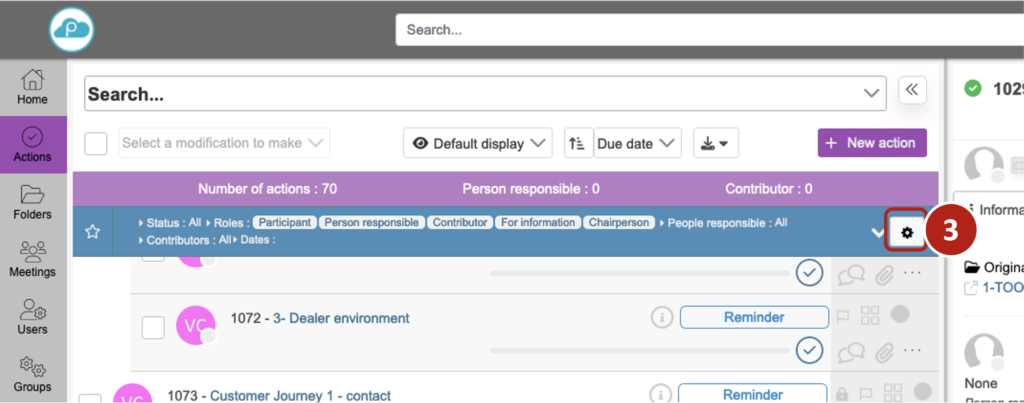This screenshot has height=403, width=1024.
Task: Click the flag icon on Dealer environment row
Action: point(842,317)
